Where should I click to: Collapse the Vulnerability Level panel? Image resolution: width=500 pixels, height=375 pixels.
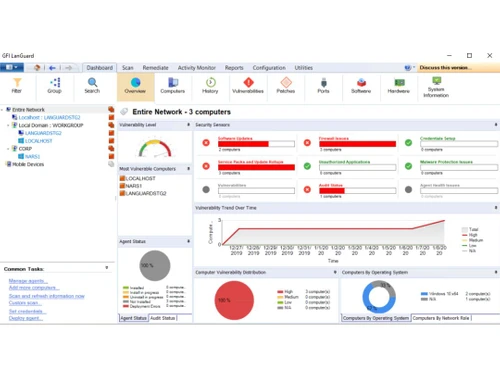click(x=188, y=125)
